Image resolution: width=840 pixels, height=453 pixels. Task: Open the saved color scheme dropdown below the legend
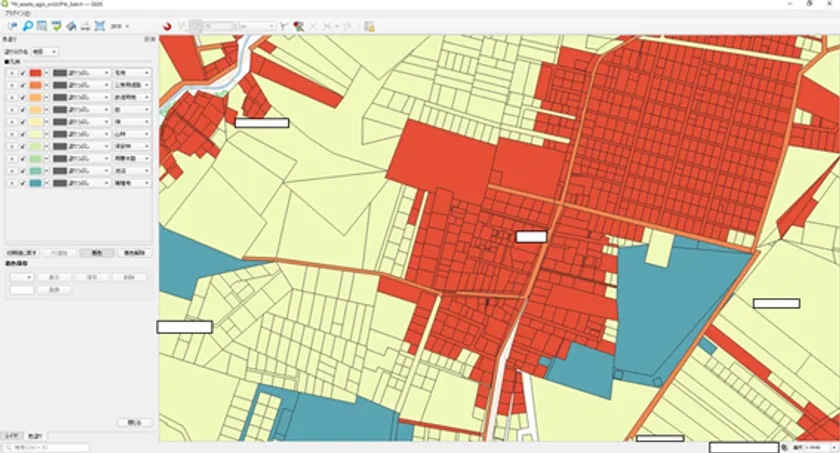point(21,277)
